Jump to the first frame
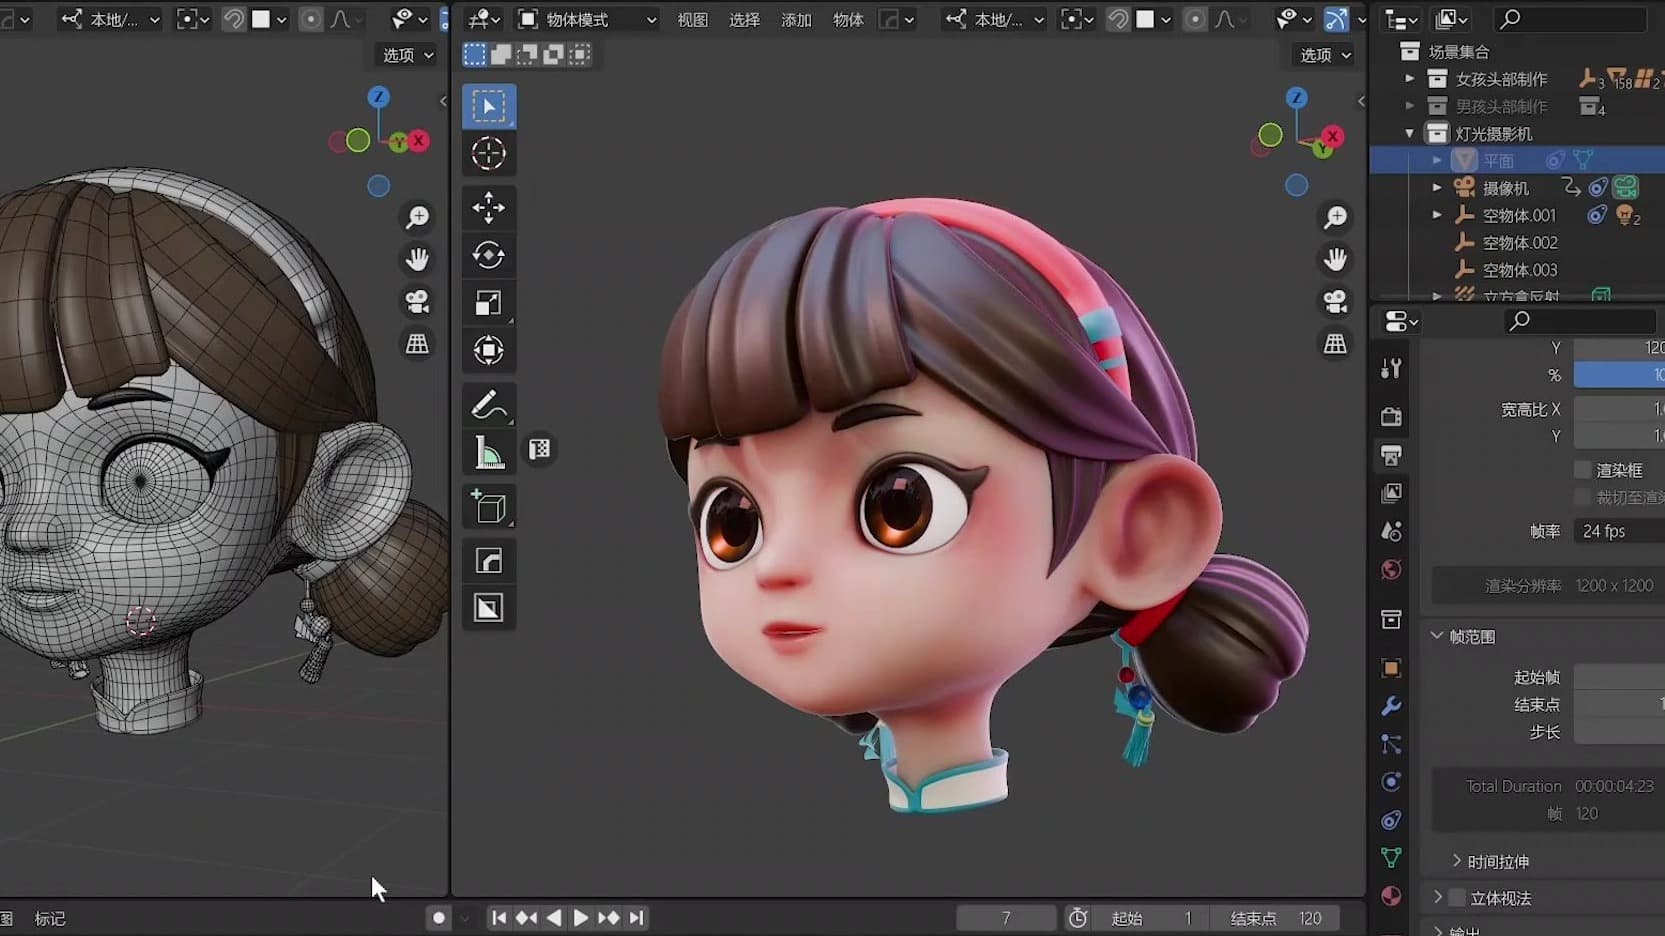 point(499,918)
